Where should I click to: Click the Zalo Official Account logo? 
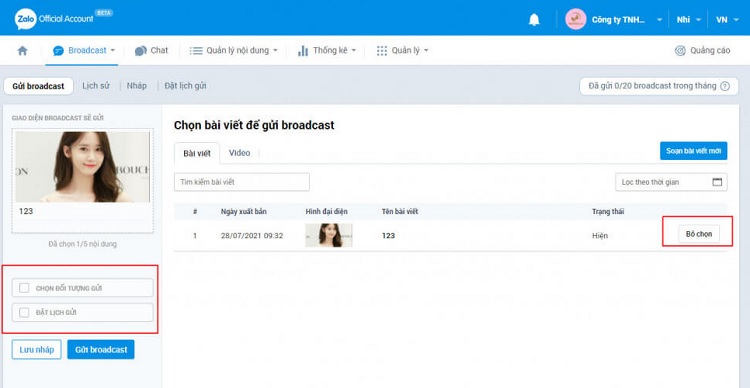point(63,19)
